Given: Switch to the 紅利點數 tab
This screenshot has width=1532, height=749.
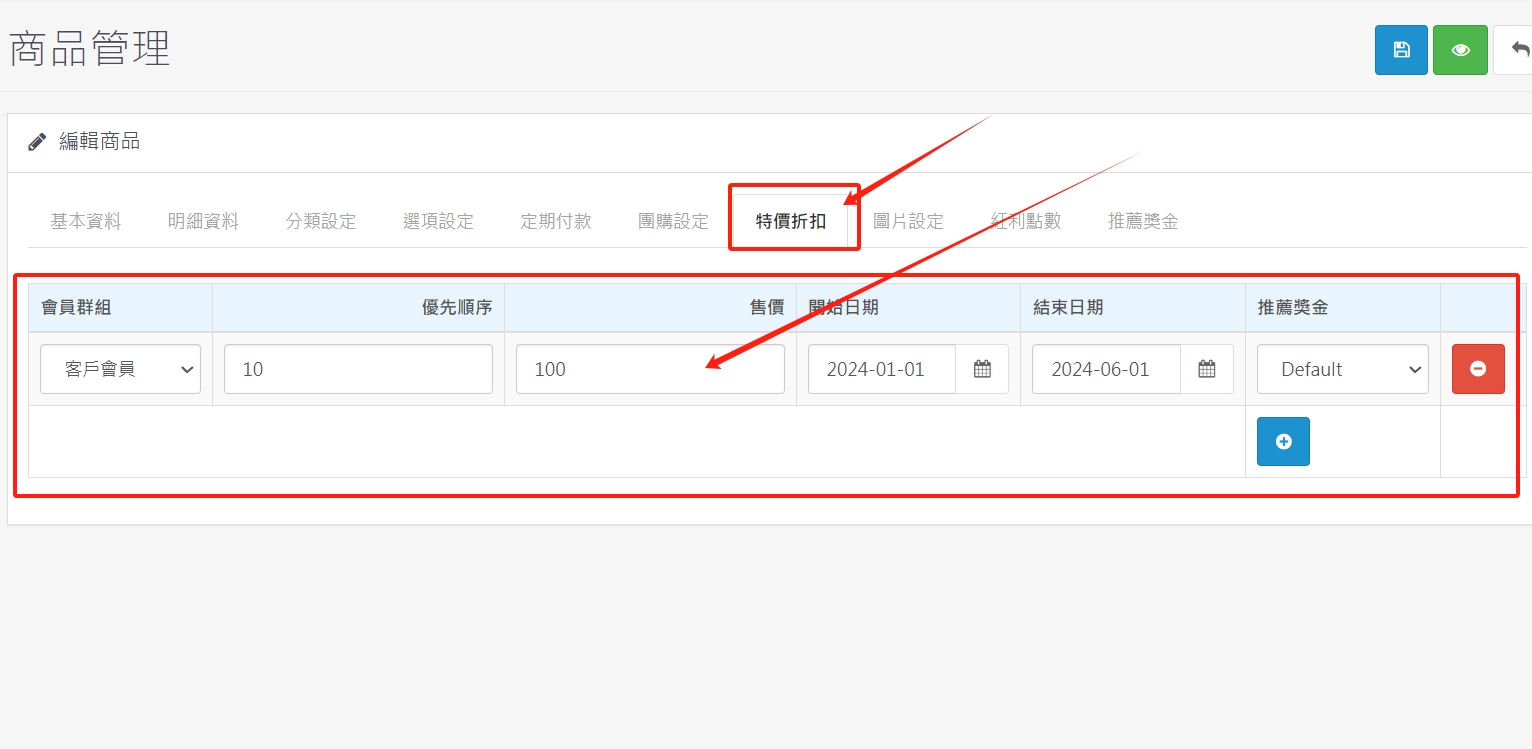Looking at the screenshot, I should click(x=1026, y=221).
